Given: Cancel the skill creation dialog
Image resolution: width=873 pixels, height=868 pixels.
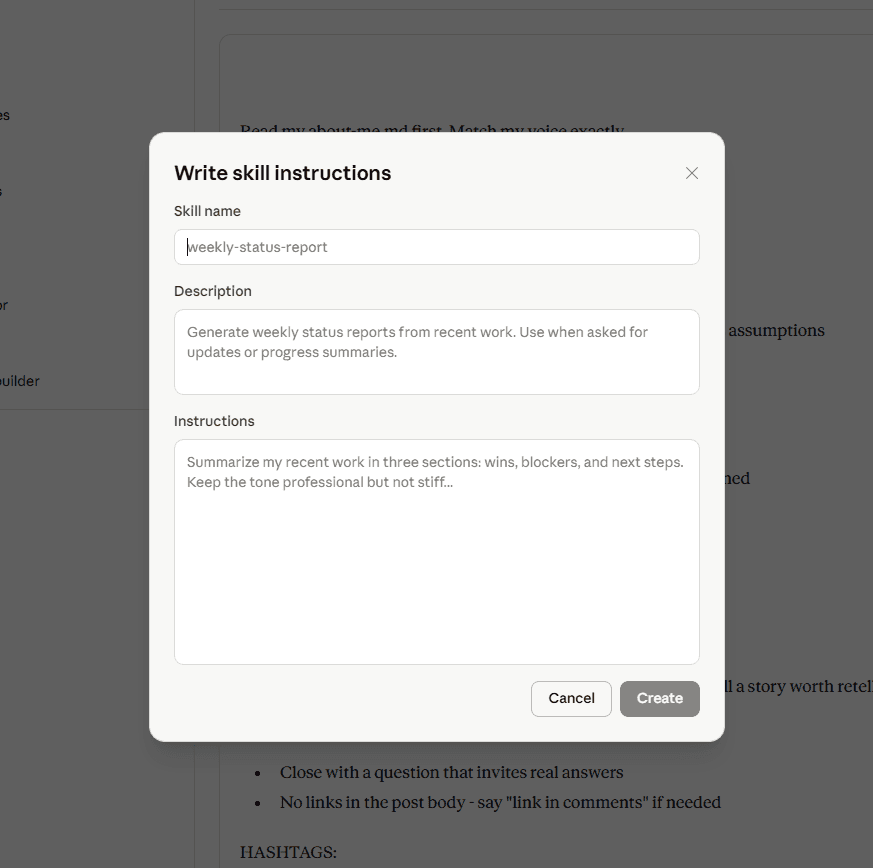Looking at the screenshot, I should point(571,699).
